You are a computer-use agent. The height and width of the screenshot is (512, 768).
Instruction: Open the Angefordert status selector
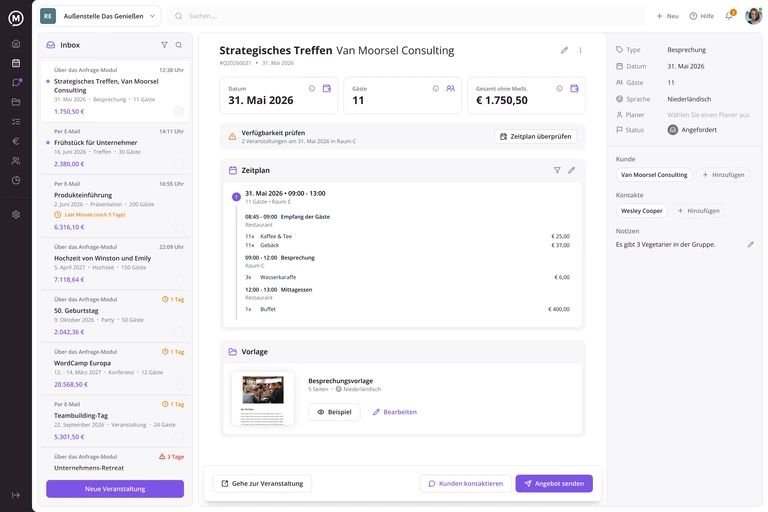693,130
